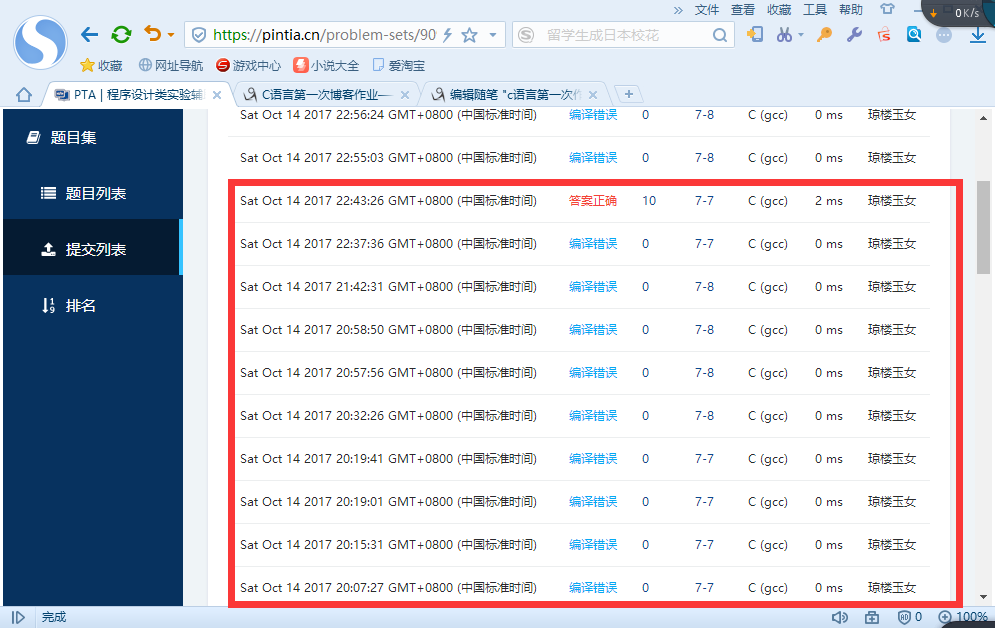Close the 编辑随笔 tab
Viewport: 995px width, 628px height.
[593, 95]
